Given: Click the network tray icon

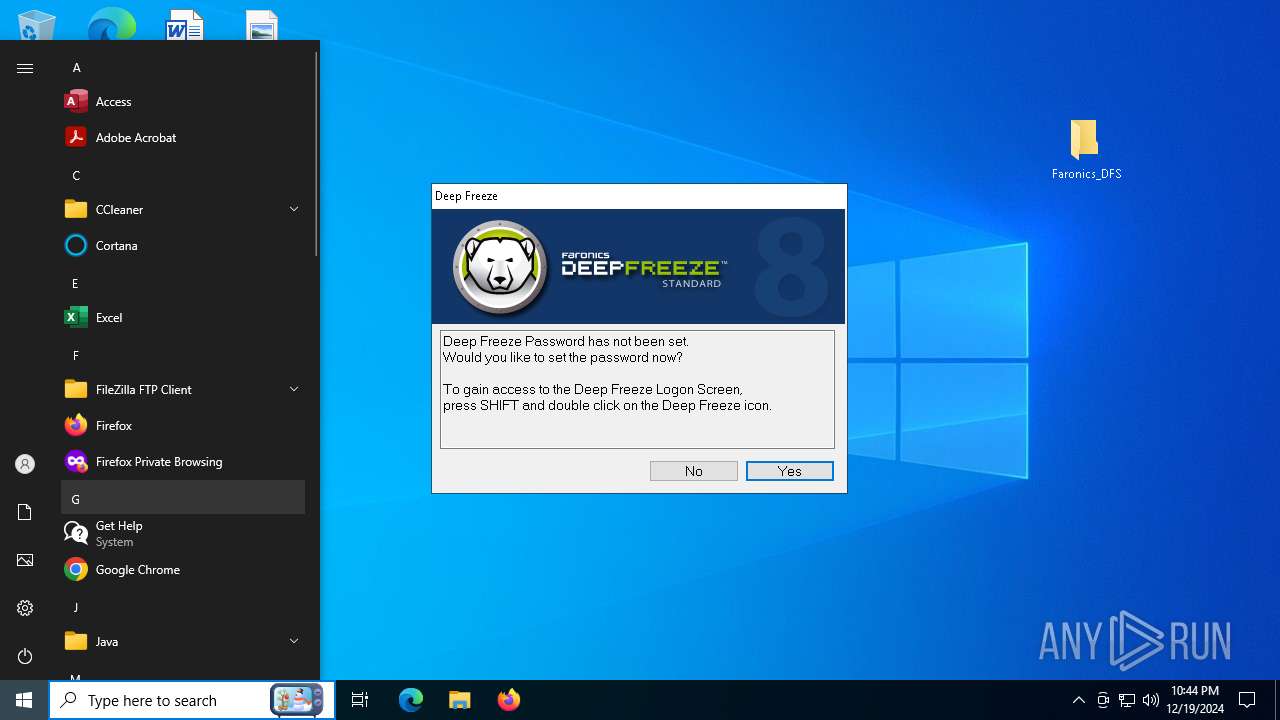Looking at the screenshot, I should tap(1127, 700).
